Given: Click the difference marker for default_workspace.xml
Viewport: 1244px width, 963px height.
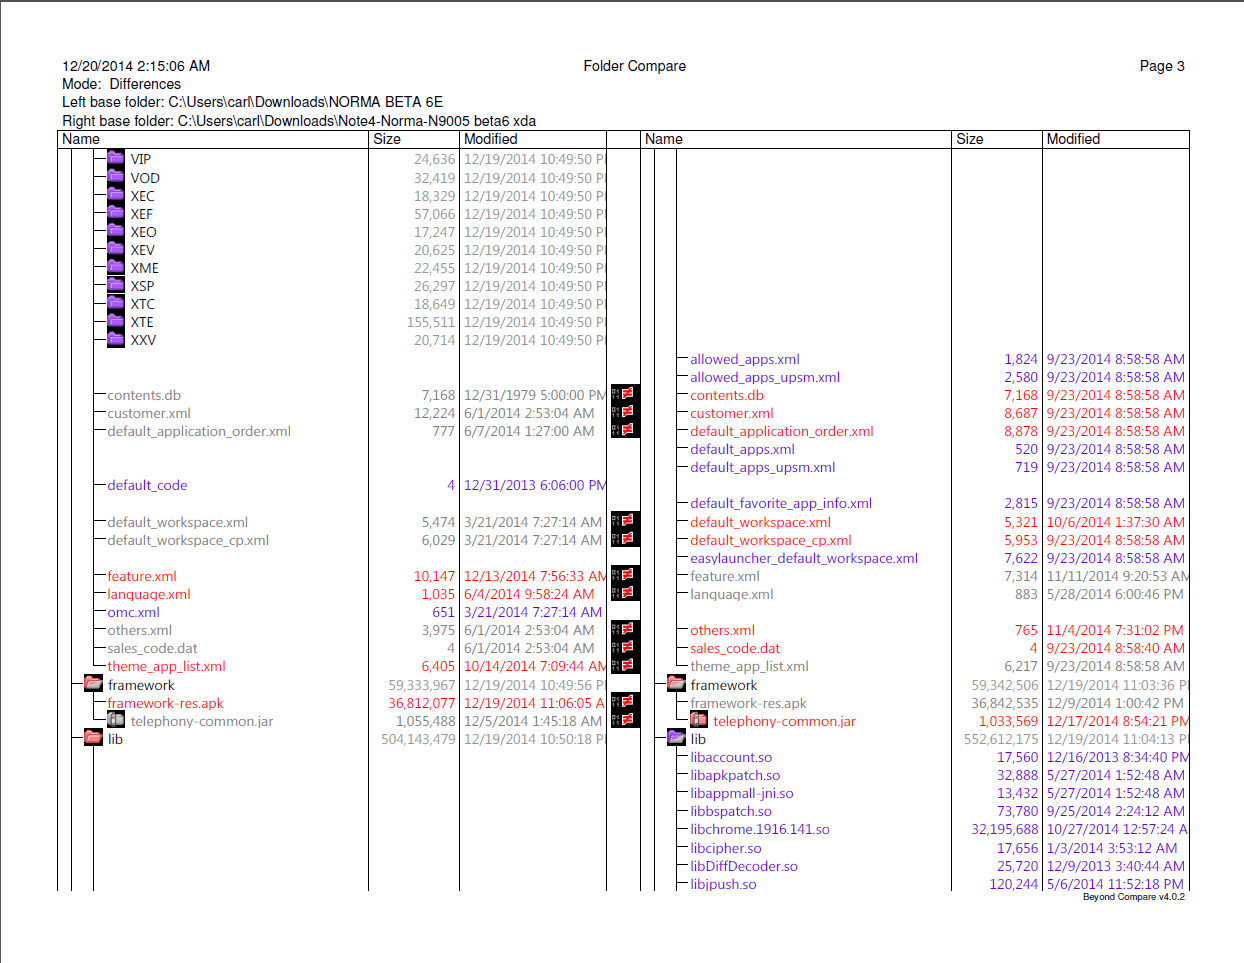Looking at the screenshot, I should tap(625, 521).
